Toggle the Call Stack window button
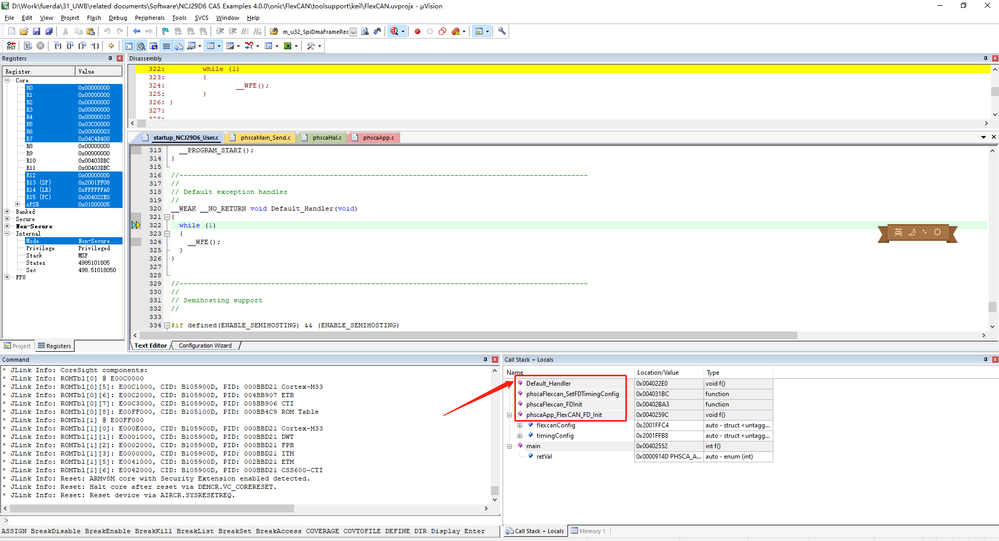Screen dimensions: 999x541 178,46
